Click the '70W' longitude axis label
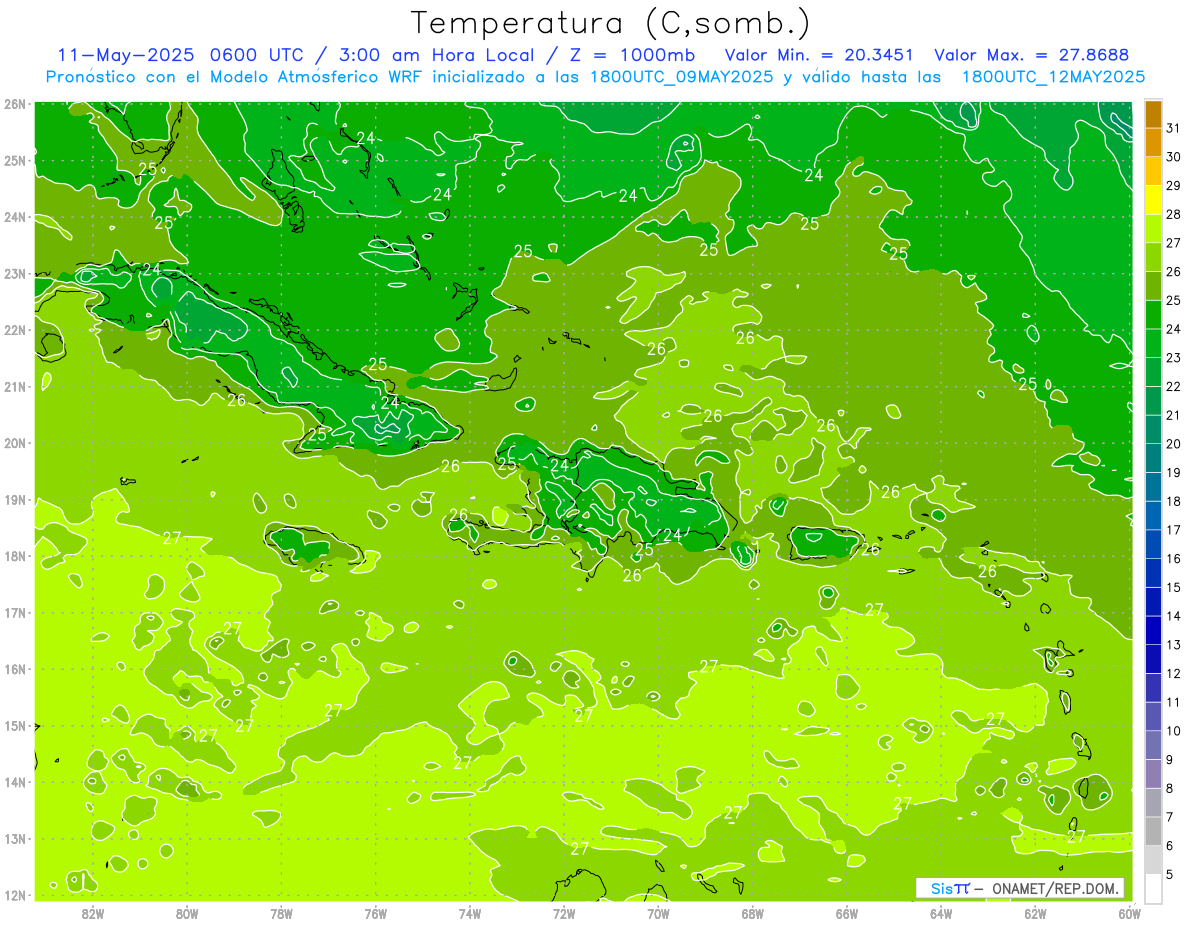This screenshot has width=1200, height=927. (x=658, y=913)
